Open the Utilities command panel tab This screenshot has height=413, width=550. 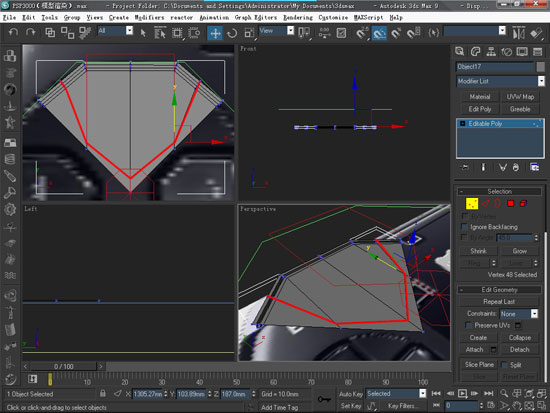pos(537,52)
